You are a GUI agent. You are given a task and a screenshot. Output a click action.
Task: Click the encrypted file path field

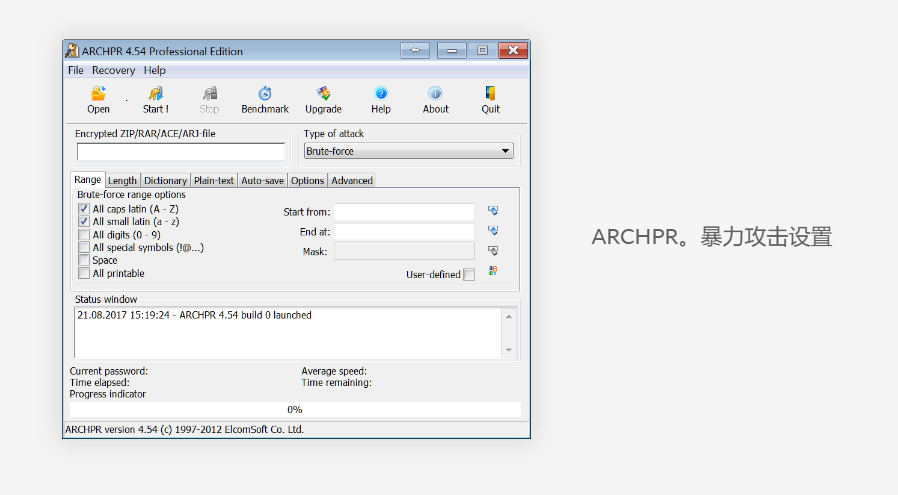(181, 152)
